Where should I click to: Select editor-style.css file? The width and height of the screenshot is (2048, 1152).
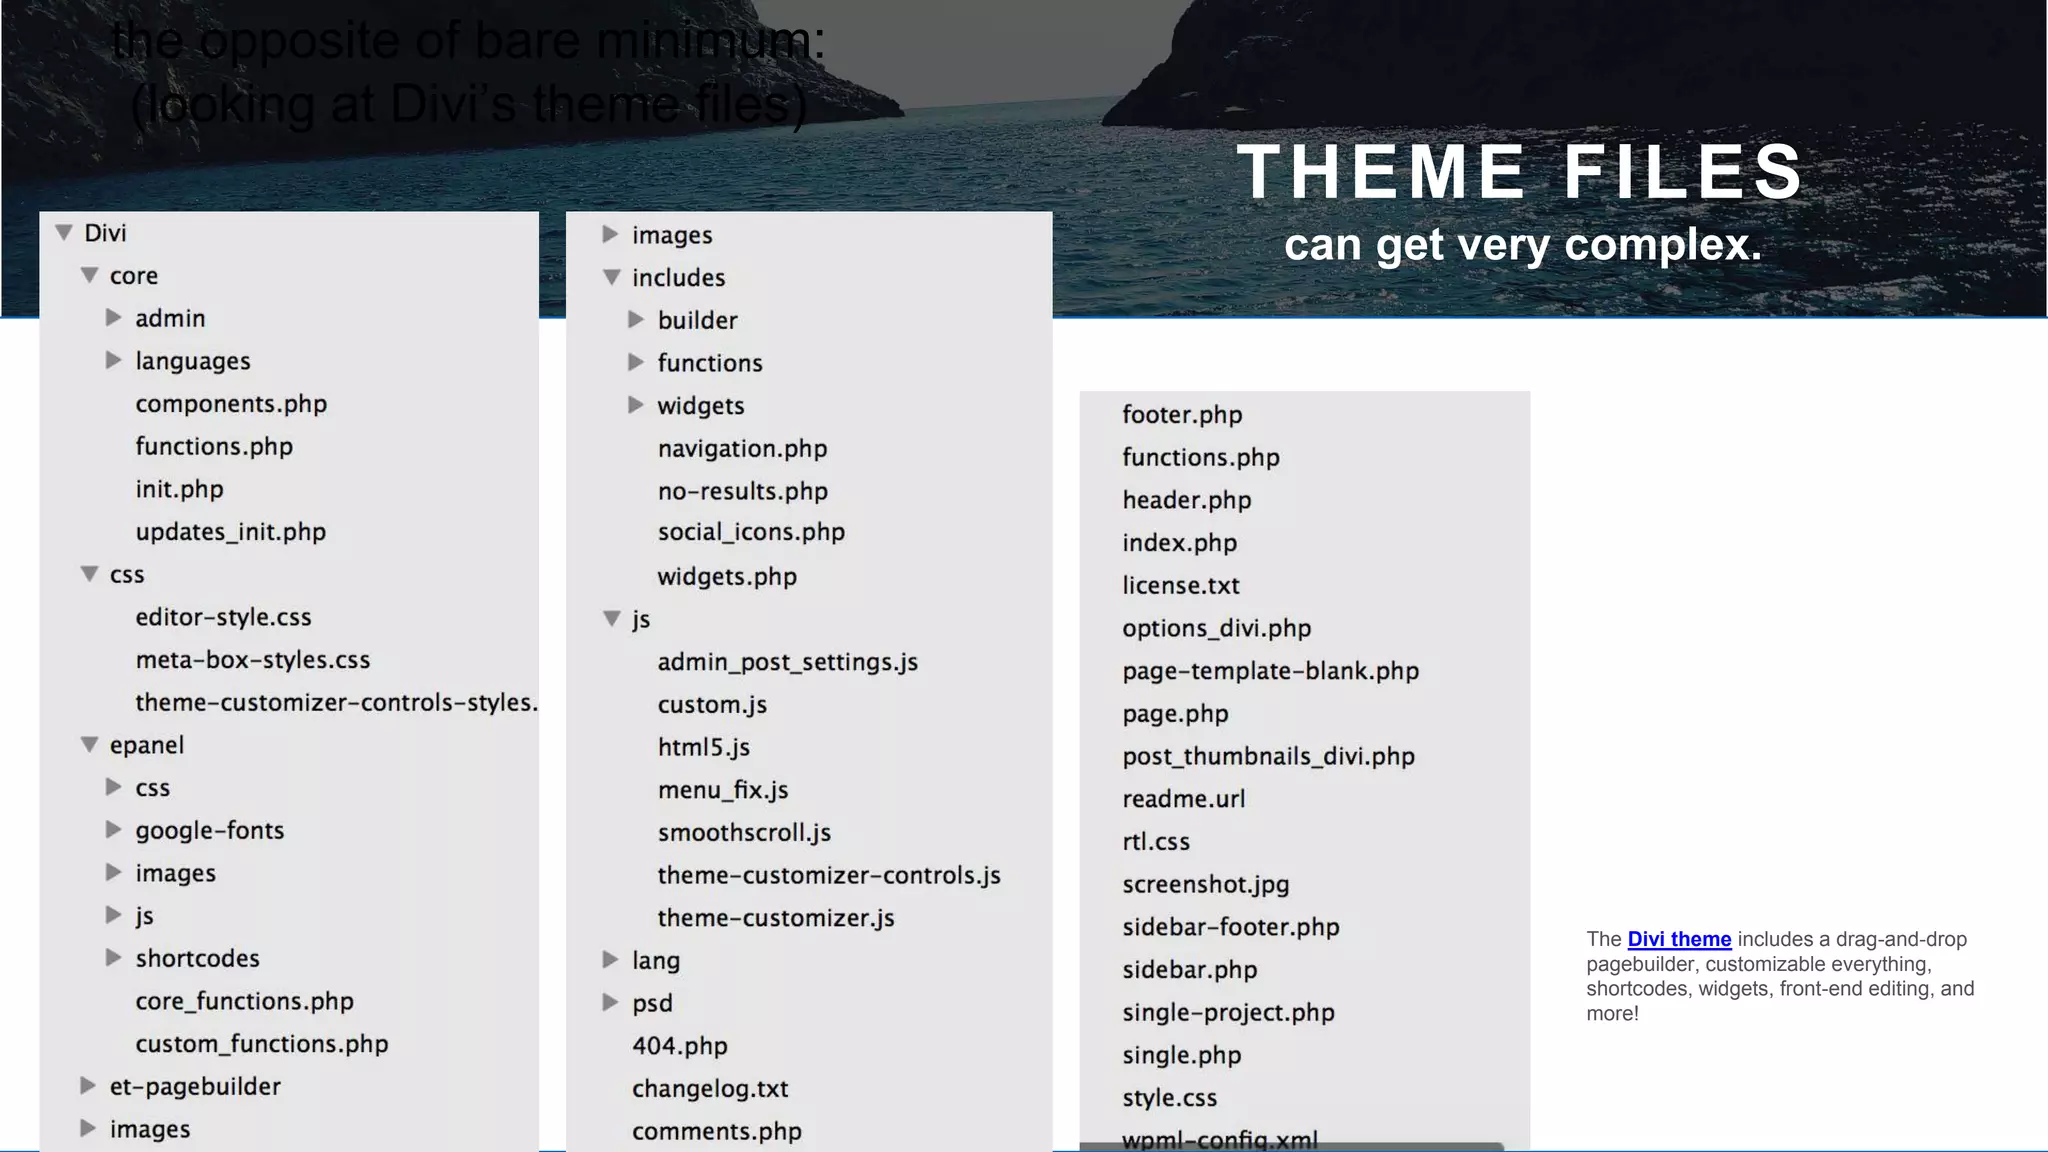point(223,617)
